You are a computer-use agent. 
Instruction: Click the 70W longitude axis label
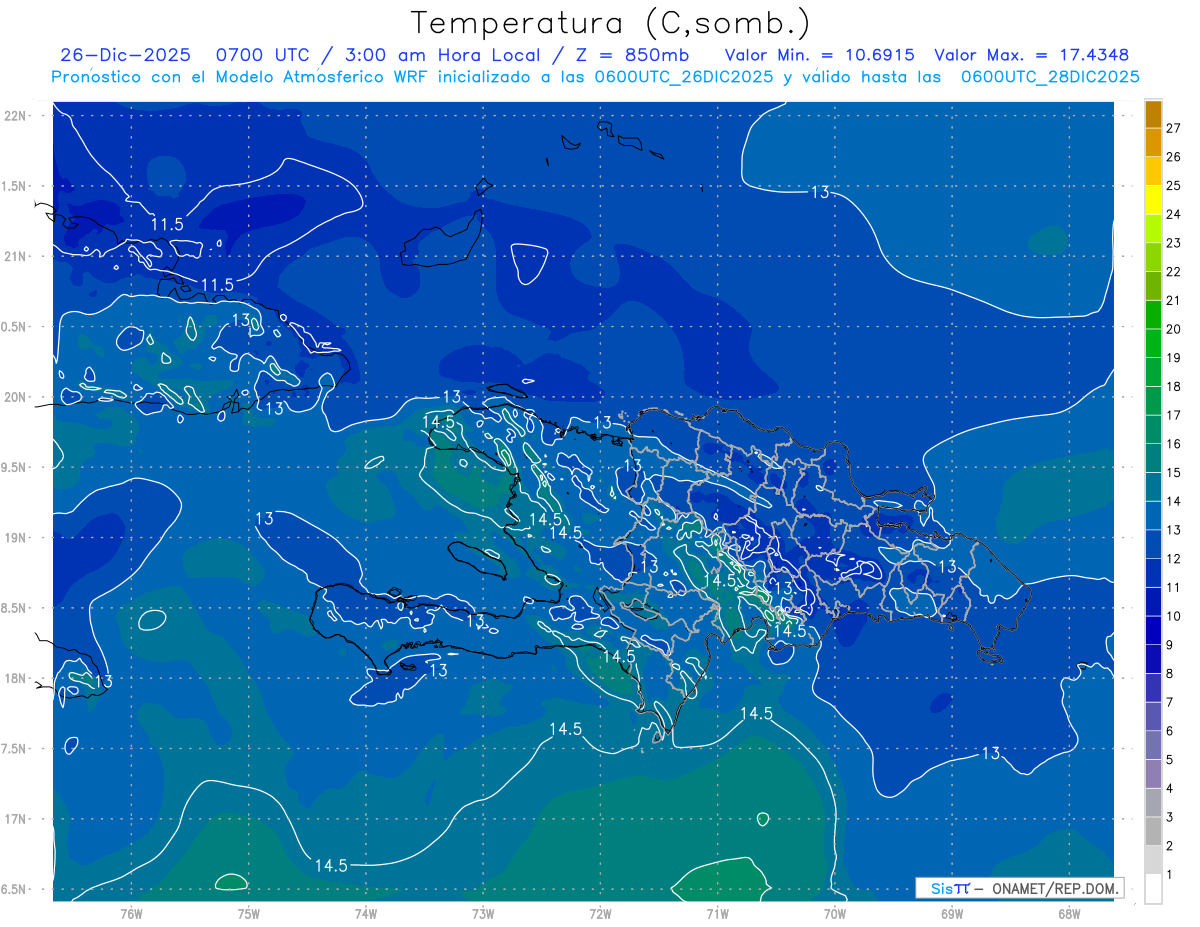[x=834, y=913]
